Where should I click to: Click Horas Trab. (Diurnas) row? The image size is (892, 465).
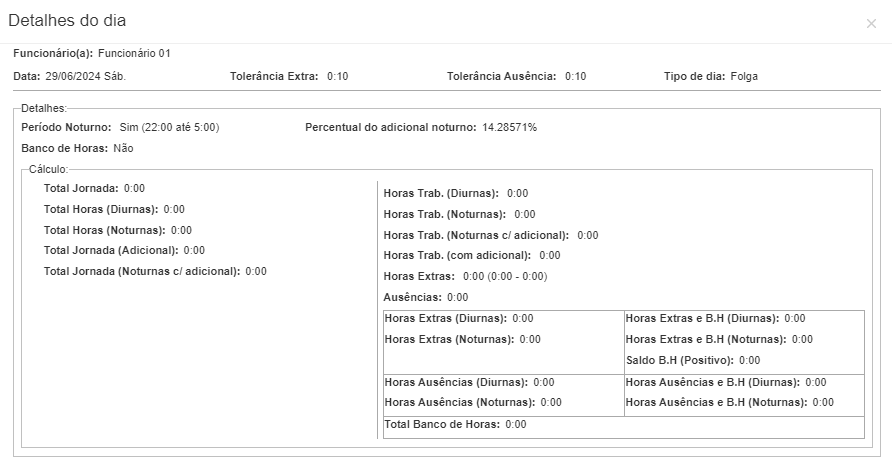455,194
